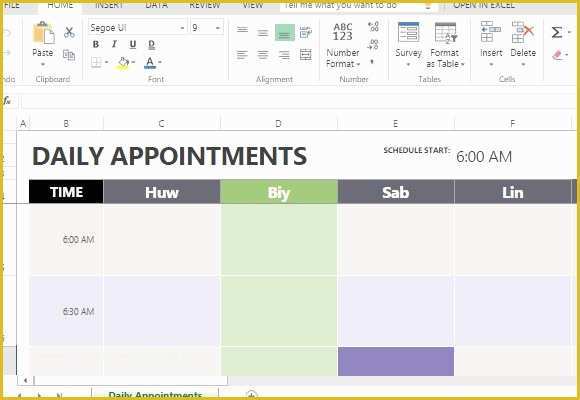Click the horizontal scrollbar left arrow

pos(26,380)
